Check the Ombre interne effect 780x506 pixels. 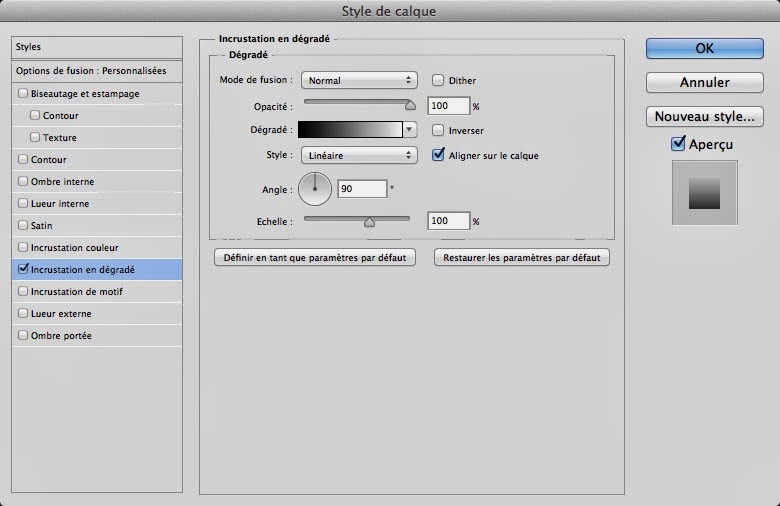(23, 181)
